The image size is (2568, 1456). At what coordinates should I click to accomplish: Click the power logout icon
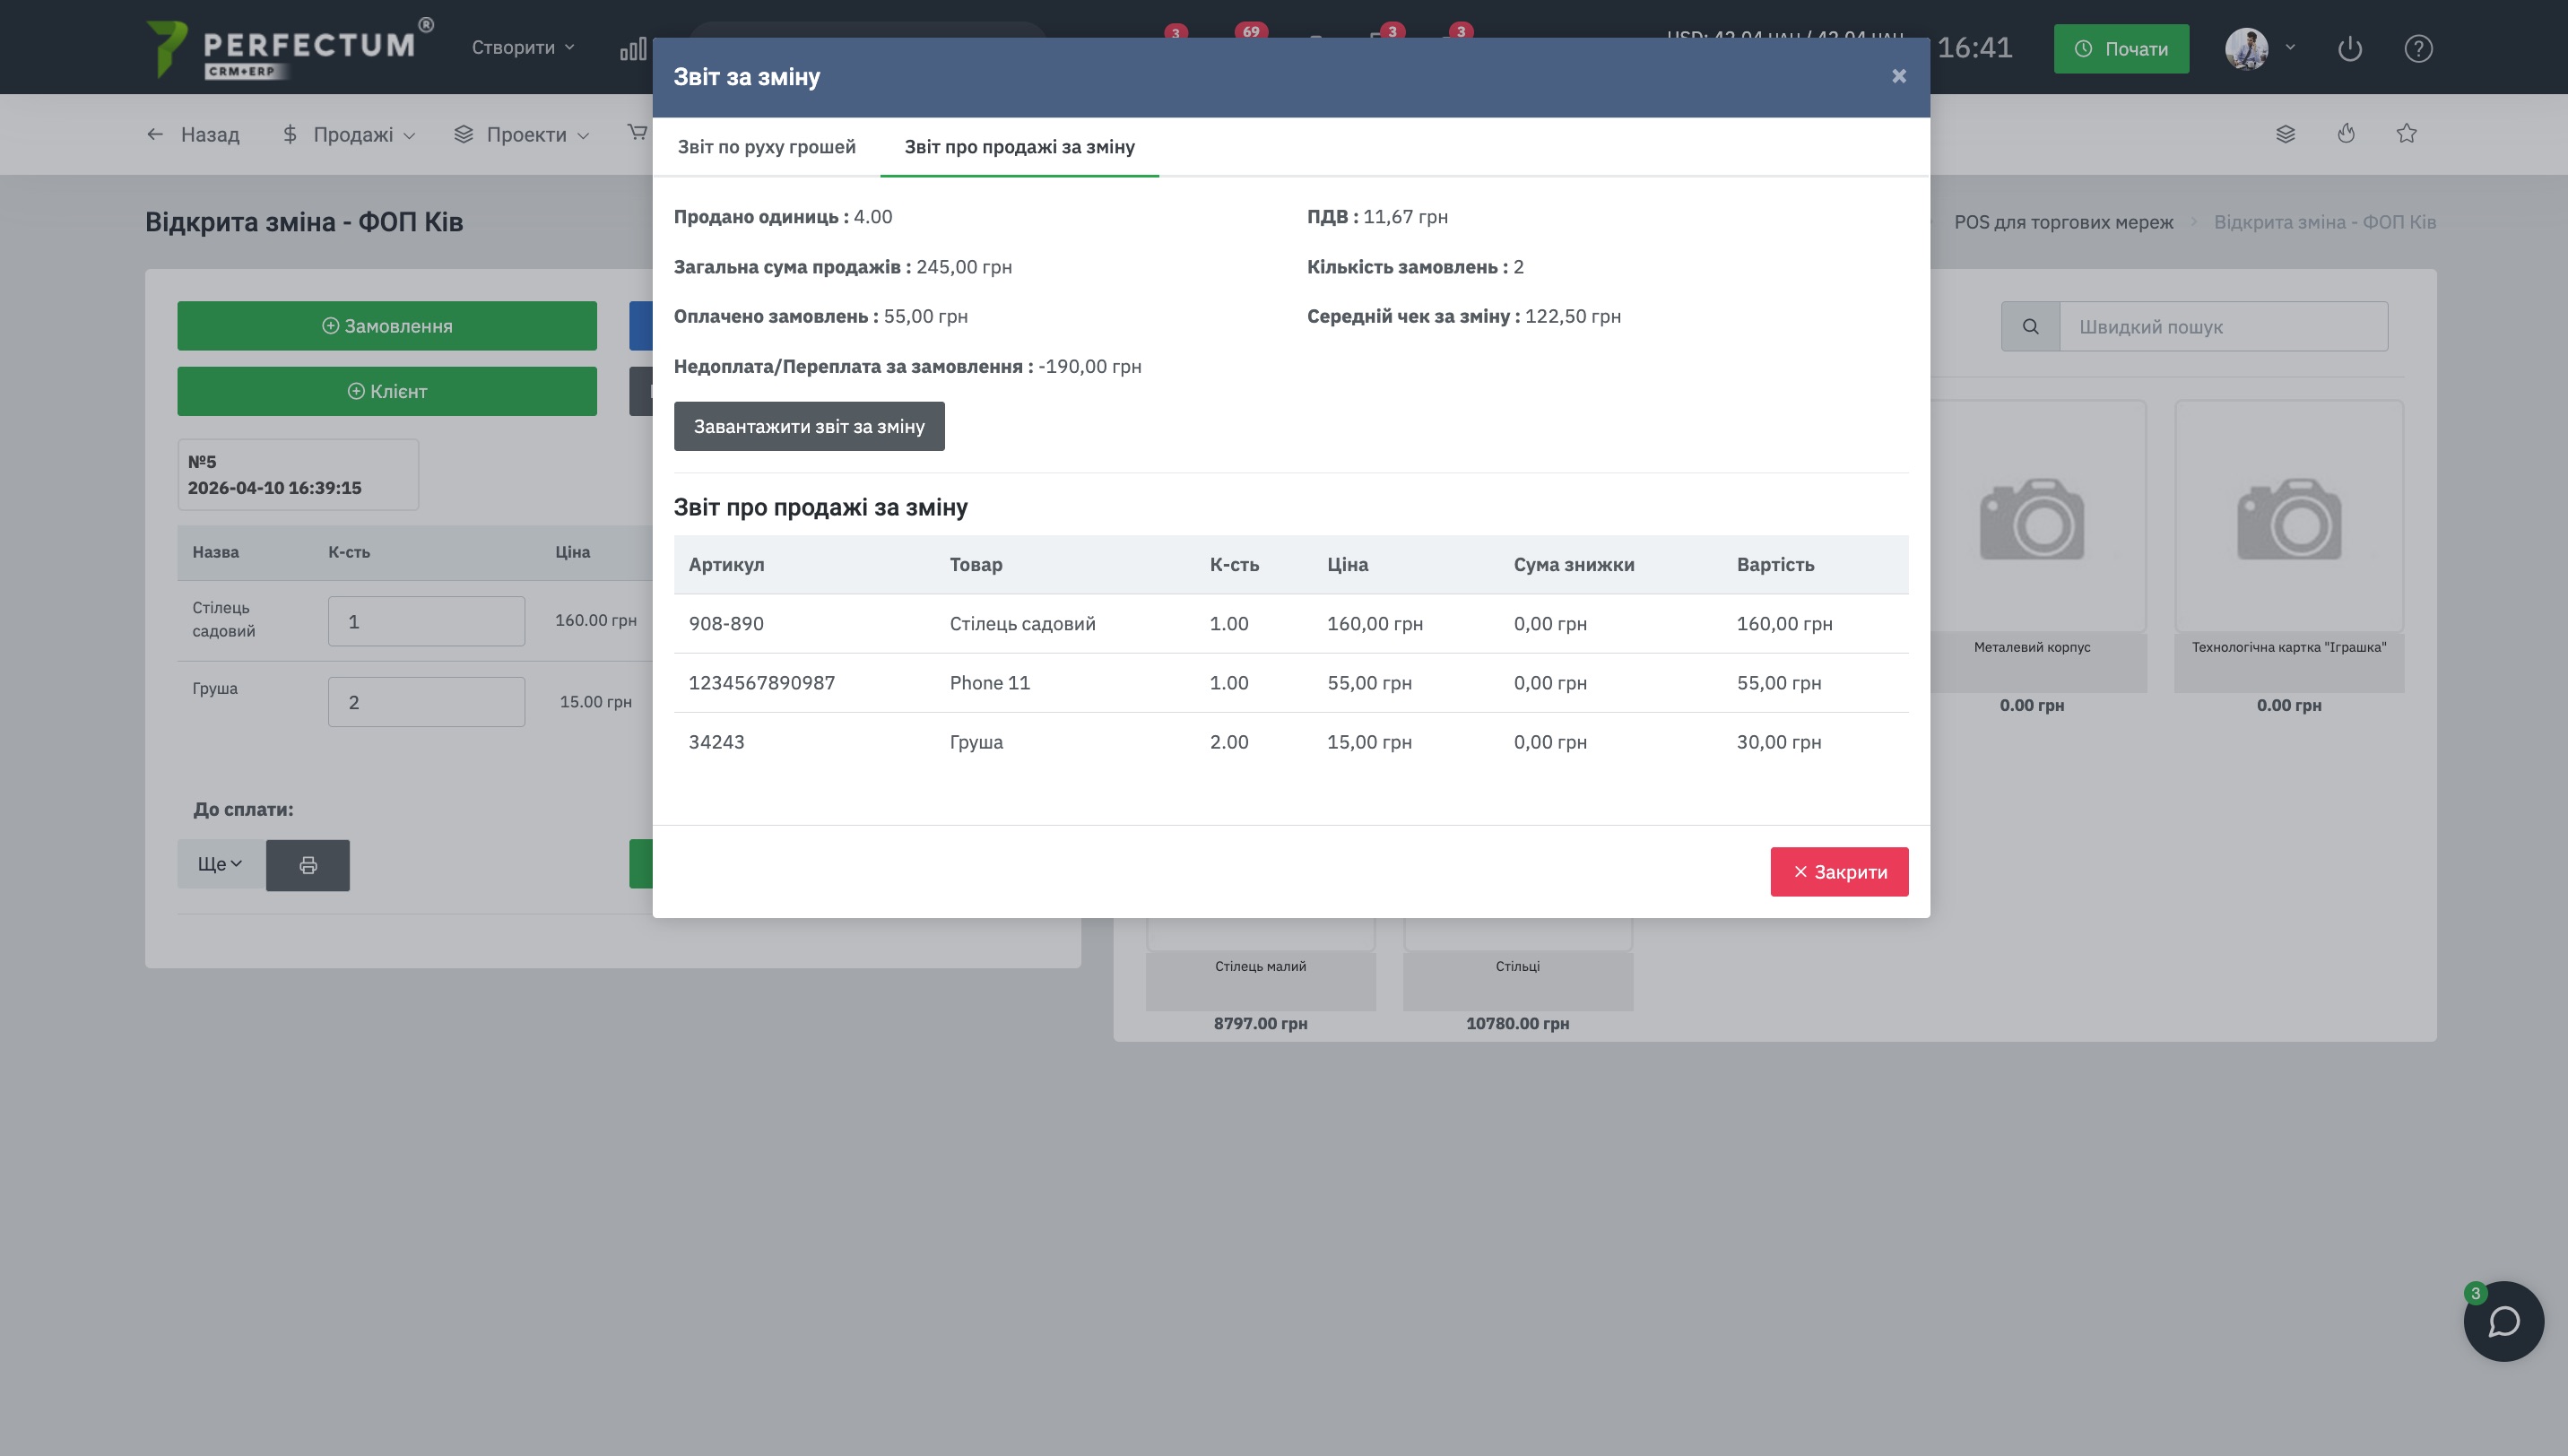2349,48
